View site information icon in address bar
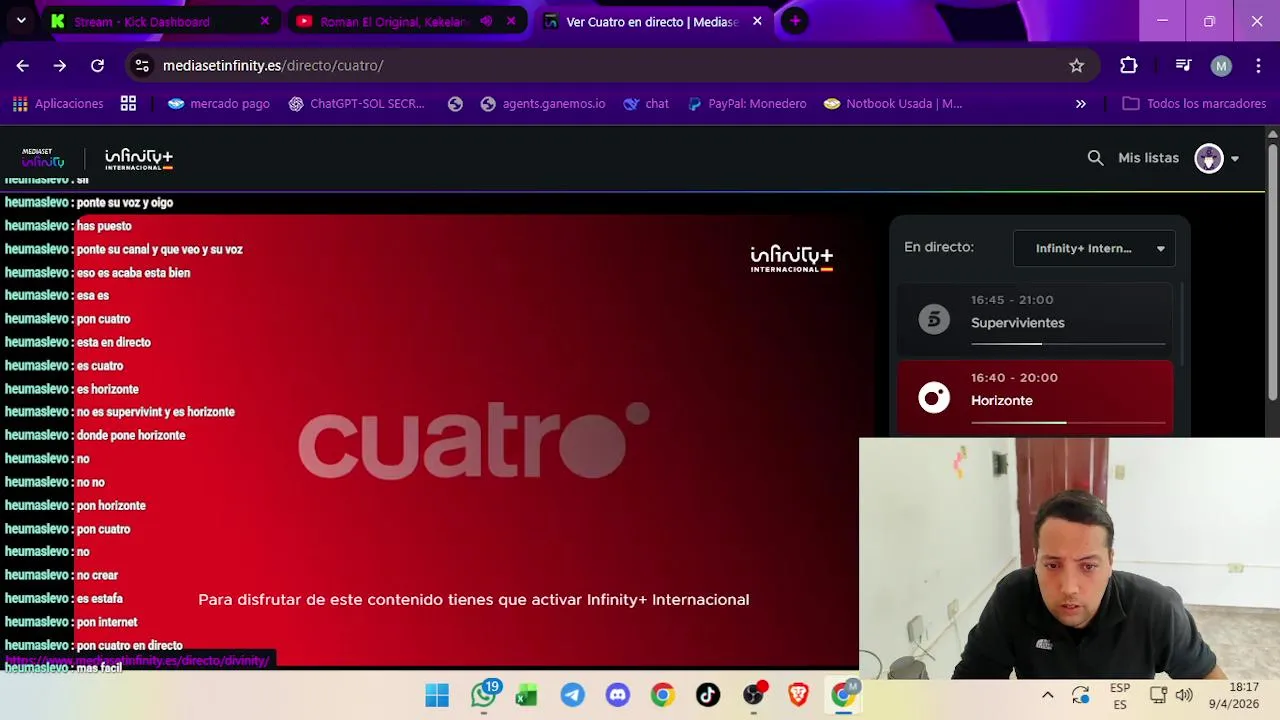The image size is (1280, 720). (x=142, y=65)
